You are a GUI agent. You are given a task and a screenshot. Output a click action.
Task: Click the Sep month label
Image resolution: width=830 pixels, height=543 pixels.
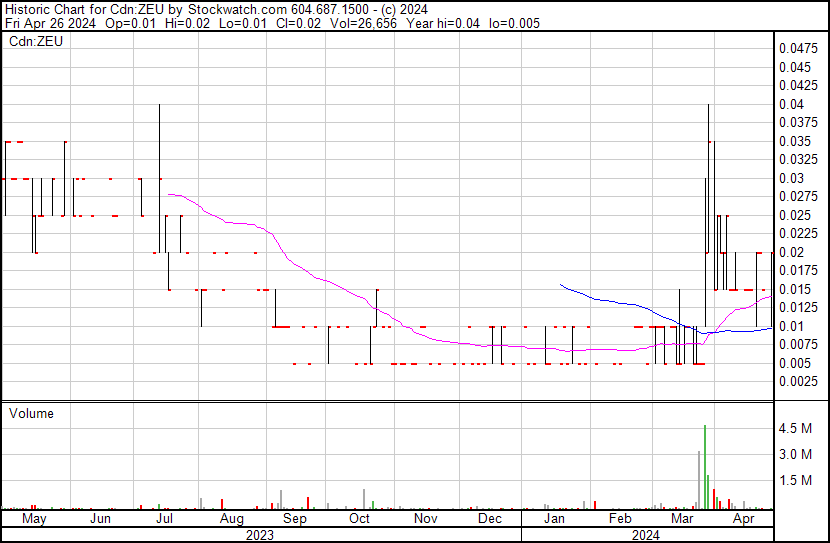pyautogui.click(x=295, y=519)
